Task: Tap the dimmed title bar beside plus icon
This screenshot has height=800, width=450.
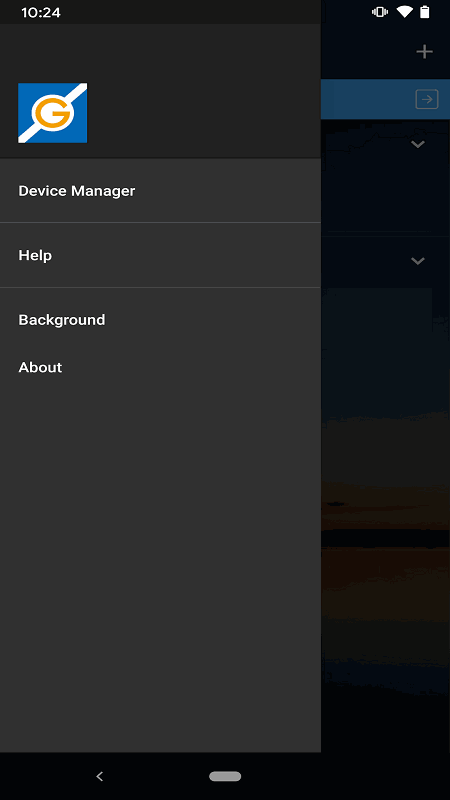Action: (x=365, y=52)
